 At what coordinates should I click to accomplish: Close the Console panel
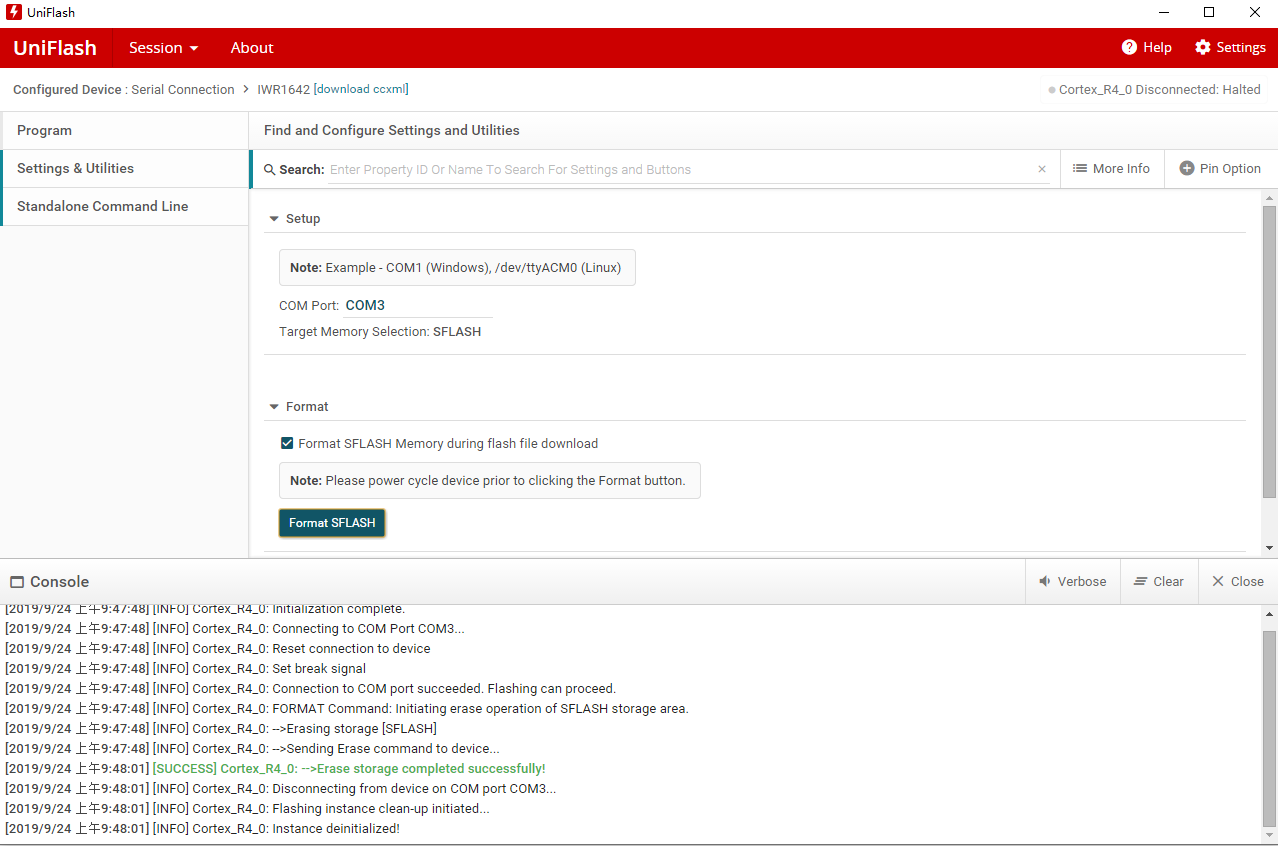click(x=1238, y=581)
